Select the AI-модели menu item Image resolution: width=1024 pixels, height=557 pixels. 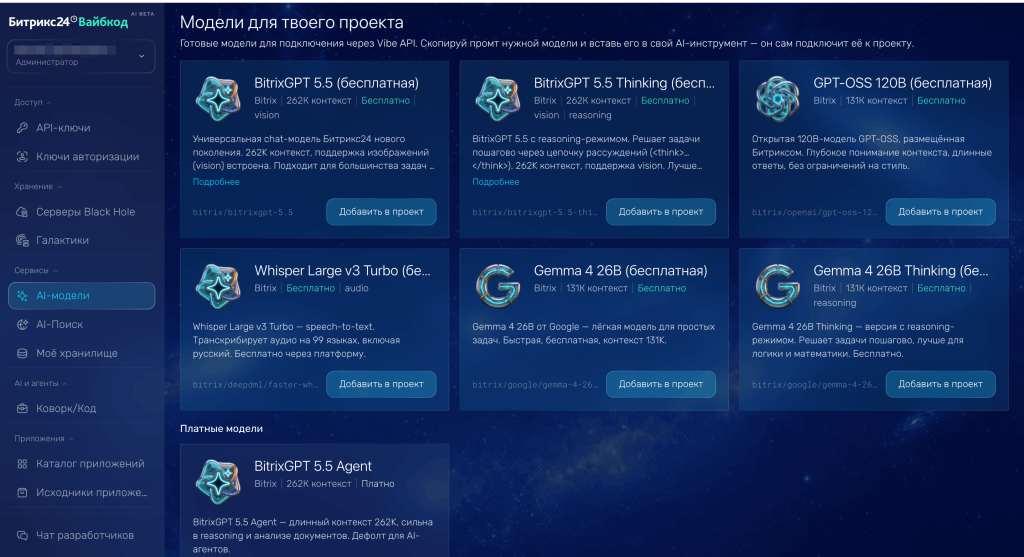point(82,296)
